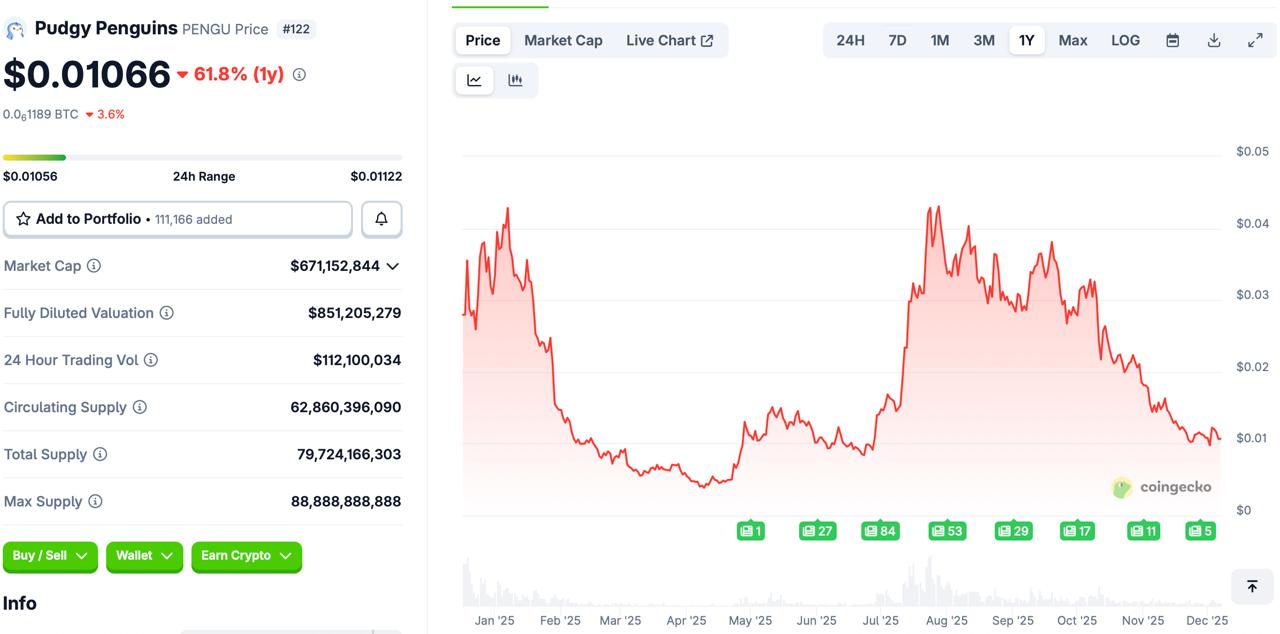The height and width of the screenshot is (634, 1280).
Task: Open the Wallet dropdown
Action: point(144,556)
